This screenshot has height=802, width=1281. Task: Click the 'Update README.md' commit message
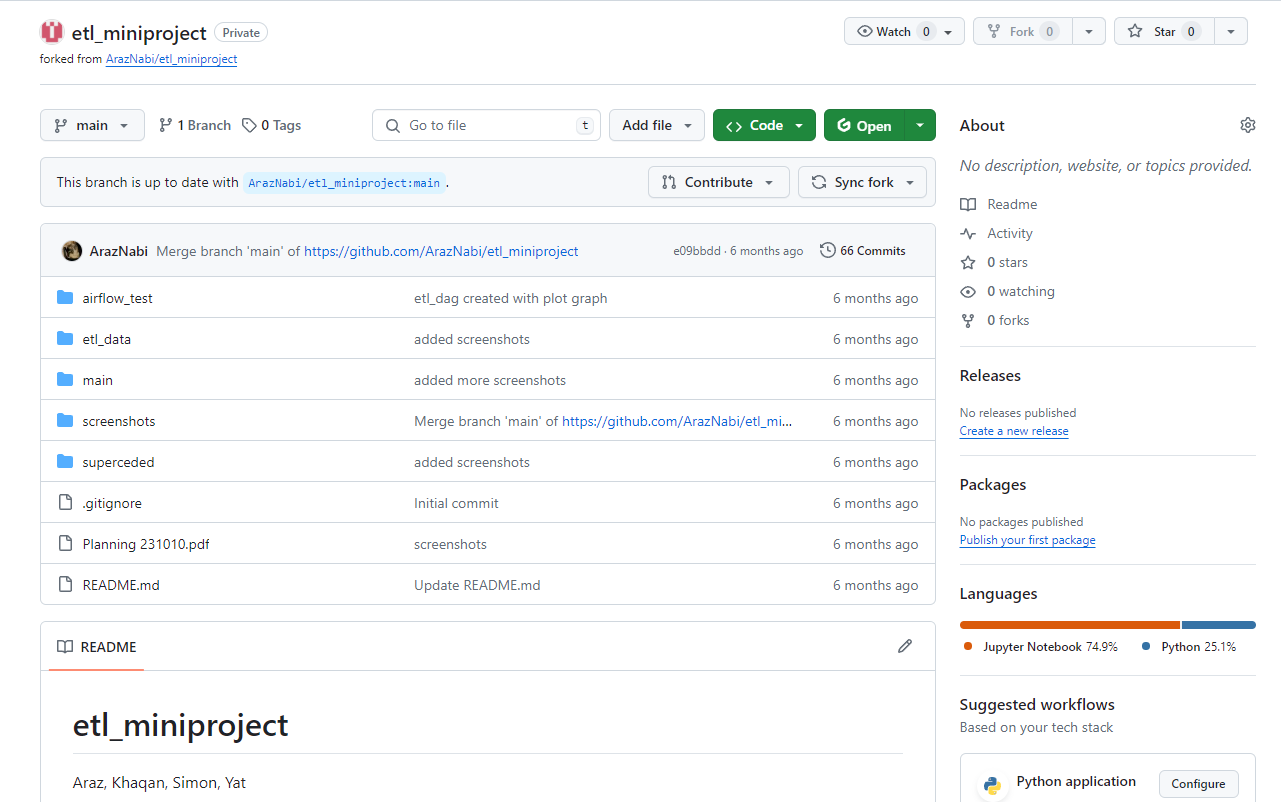coord(477,585)
